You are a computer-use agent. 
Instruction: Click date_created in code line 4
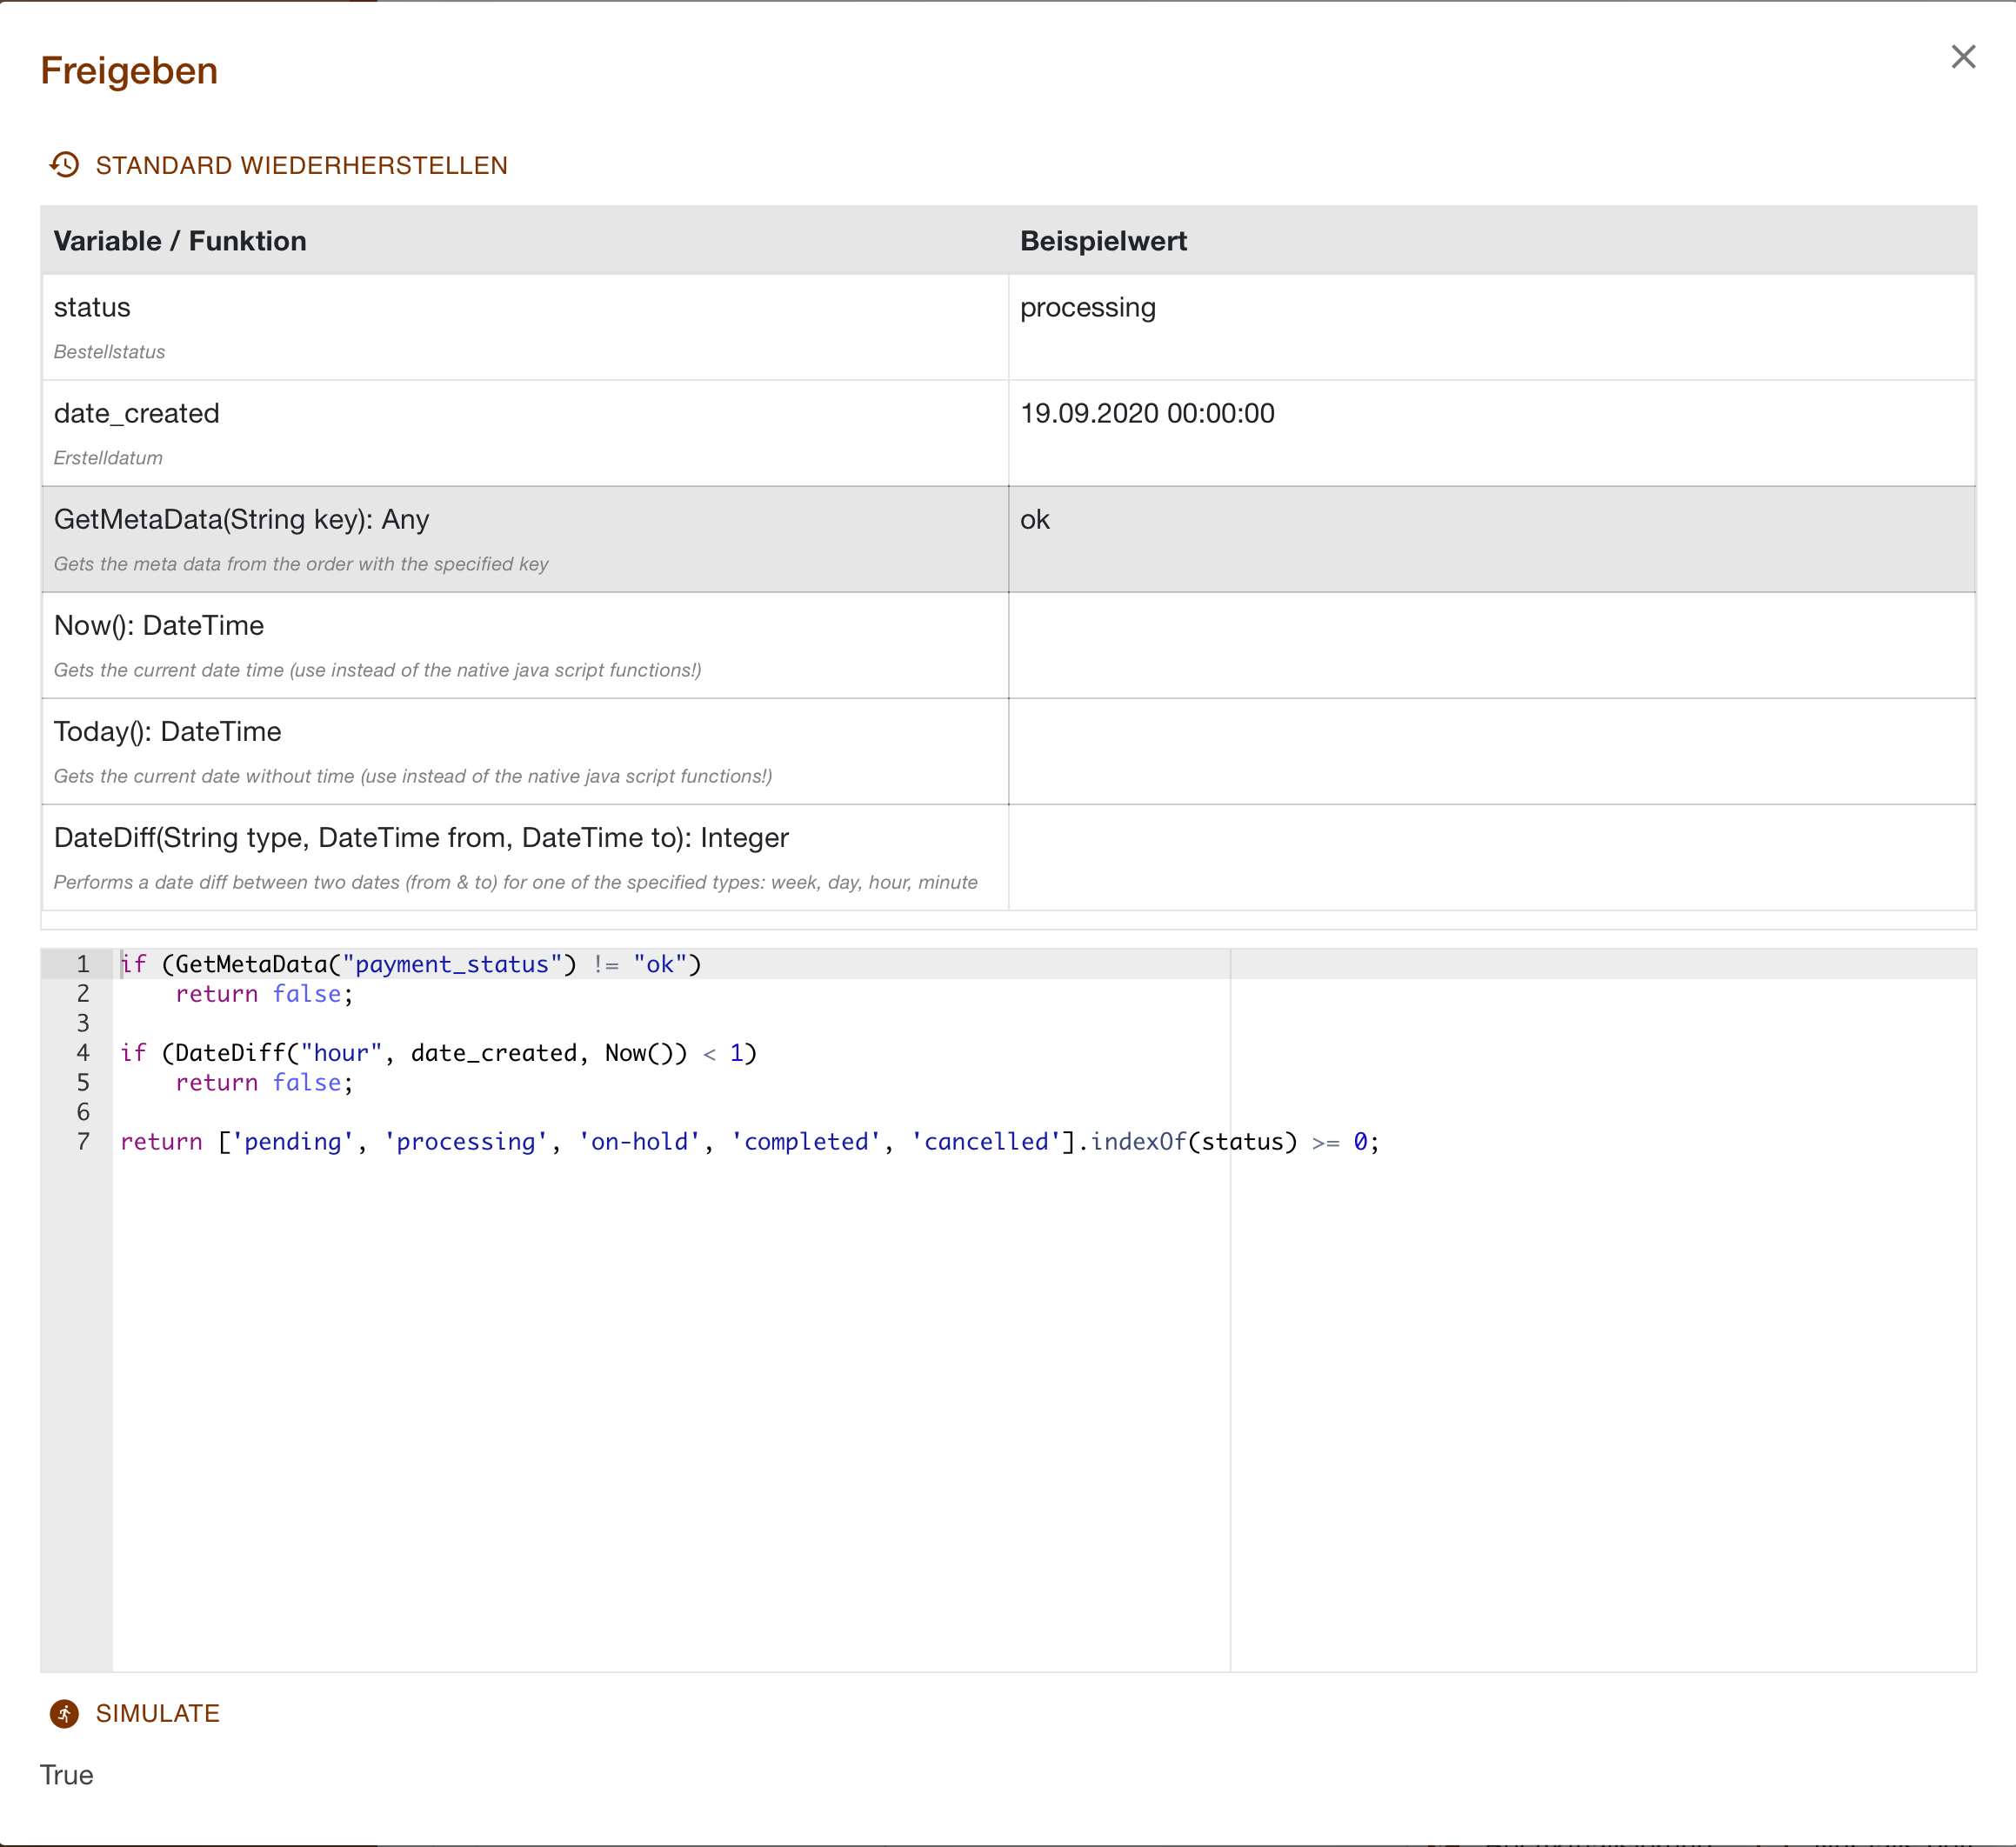click(494, 1053)
